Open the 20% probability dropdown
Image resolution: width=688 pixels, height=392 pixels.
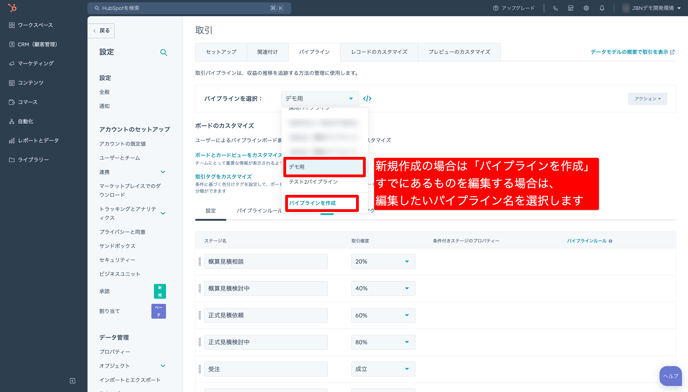point(383,262)
